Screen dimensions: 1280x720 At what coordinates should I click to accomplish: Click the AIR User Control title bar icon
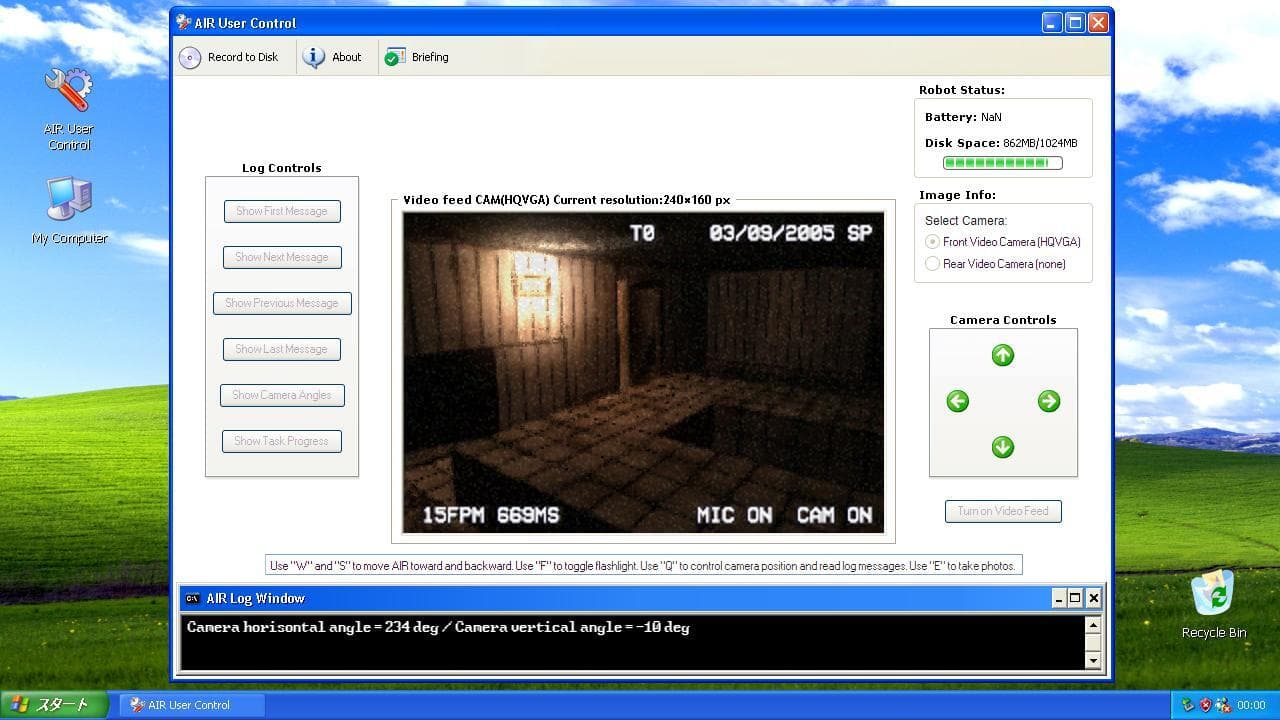183,22
